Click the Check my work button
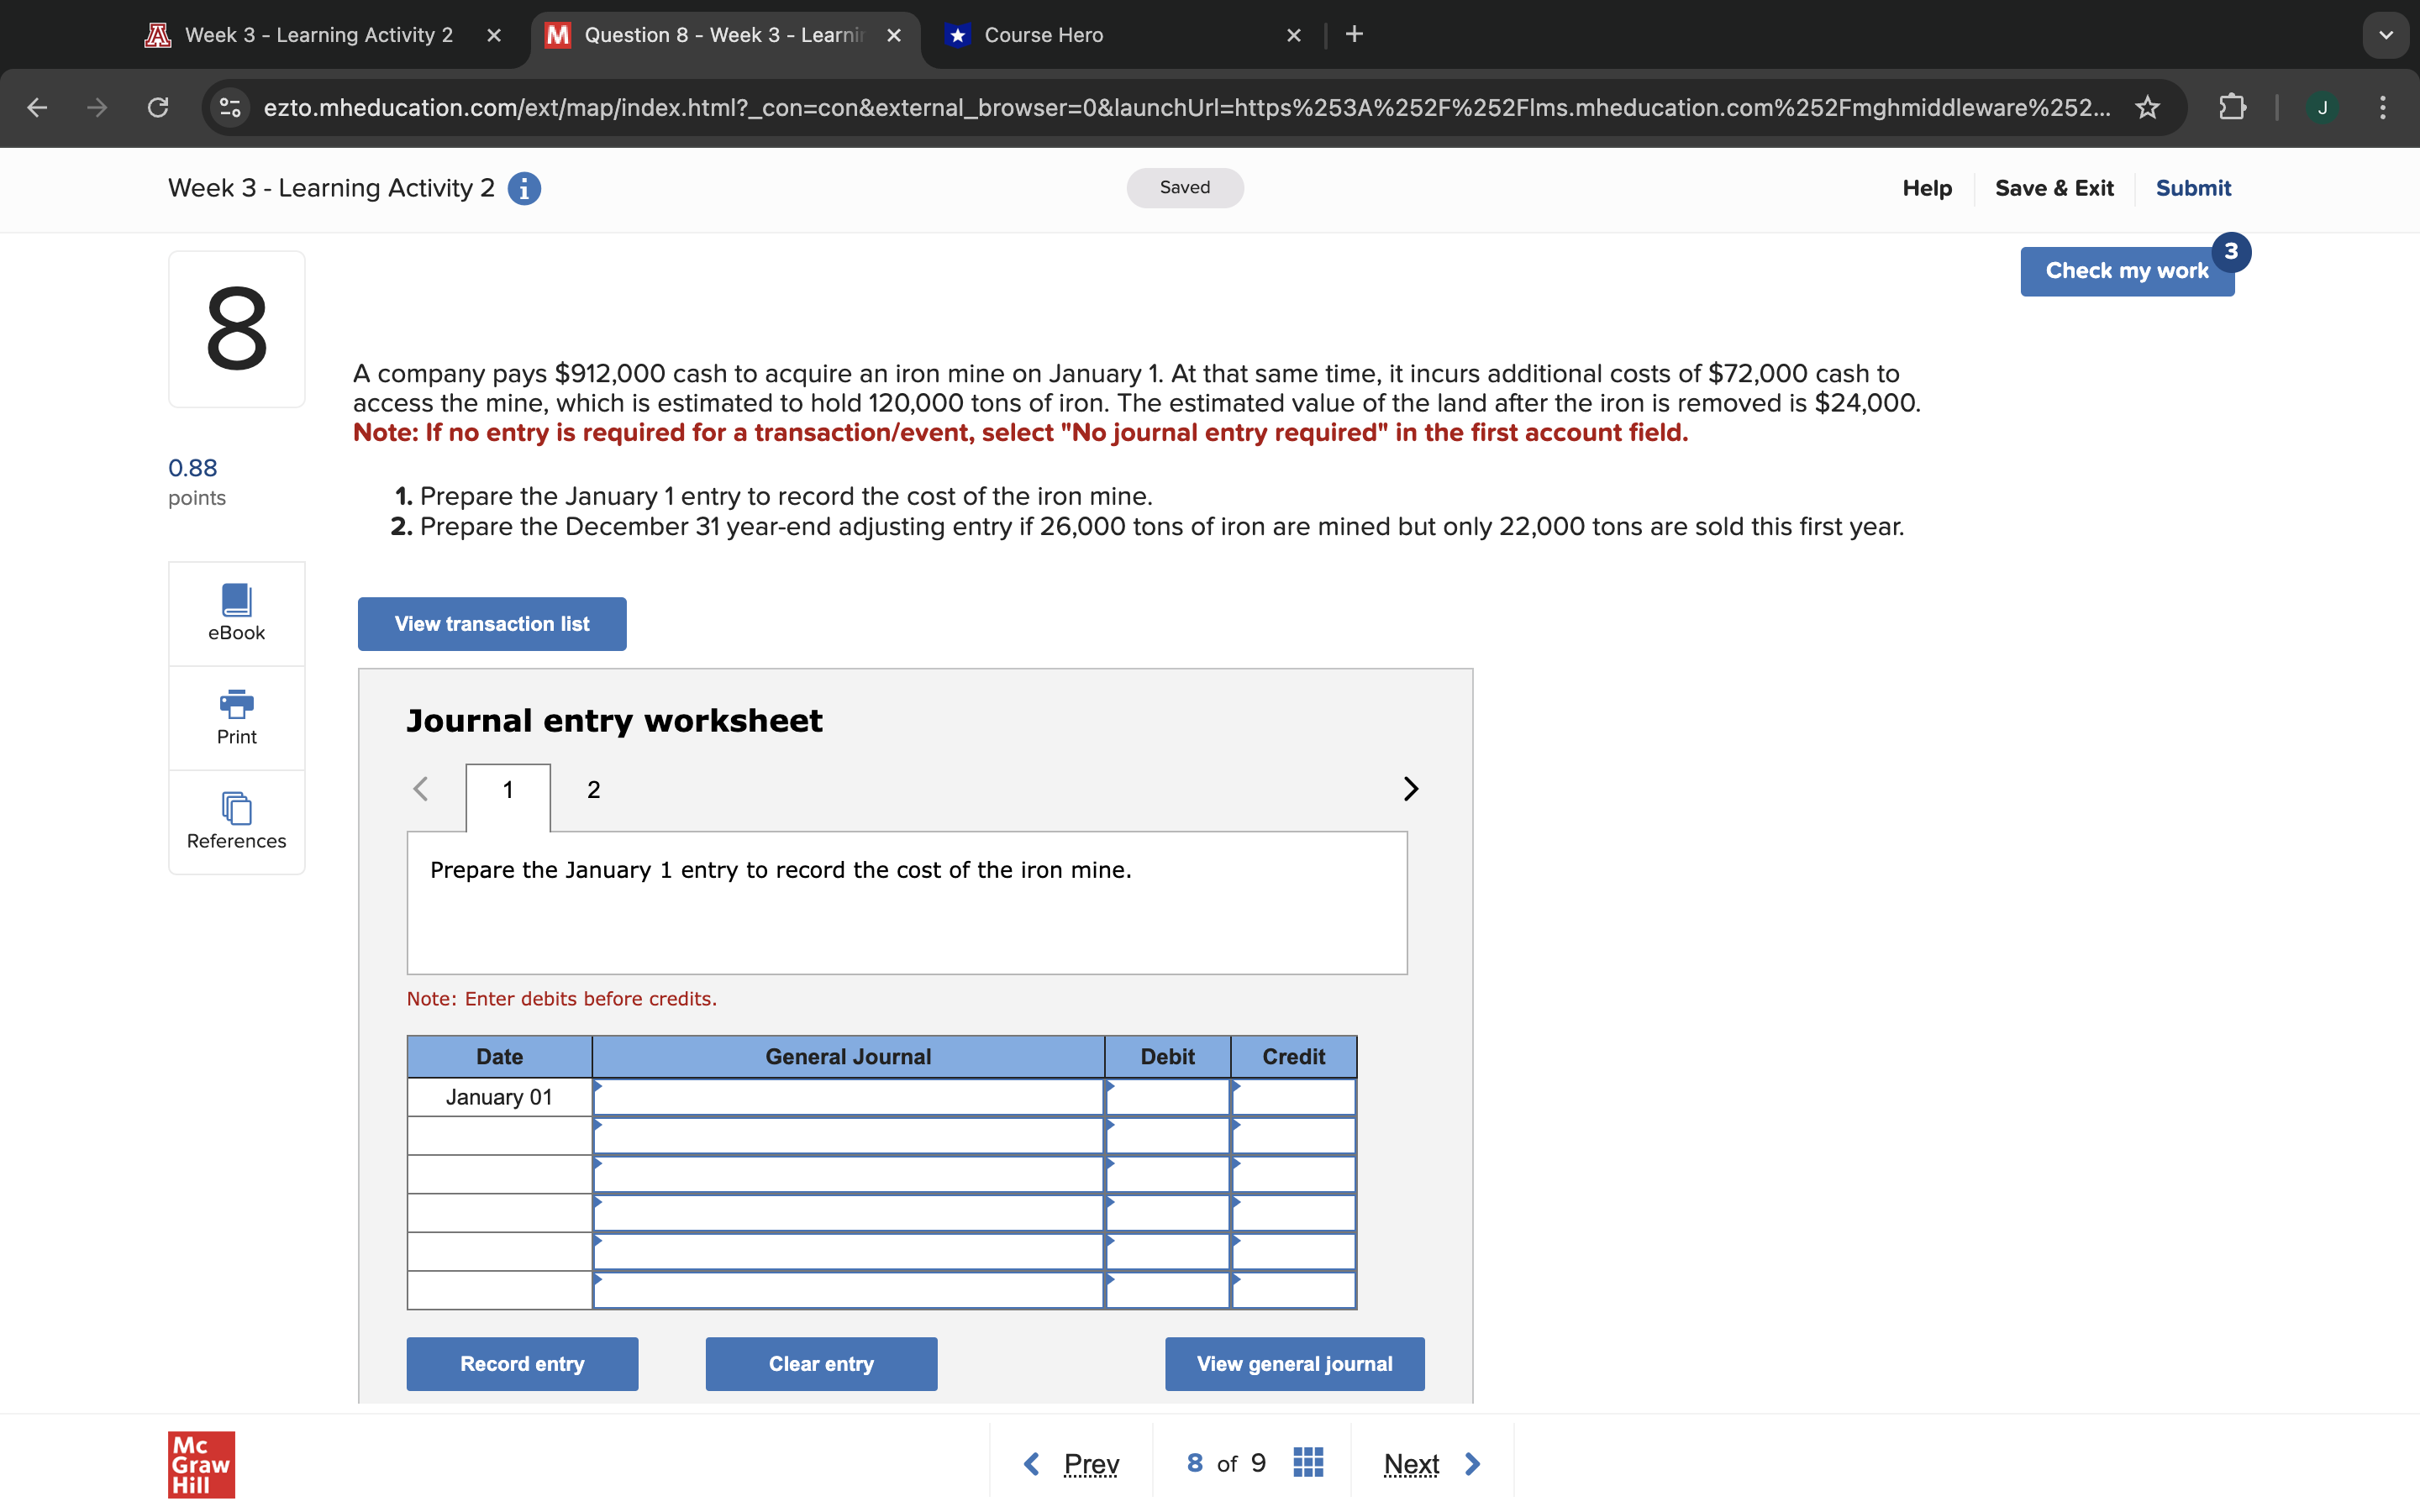 point(2126,271)
